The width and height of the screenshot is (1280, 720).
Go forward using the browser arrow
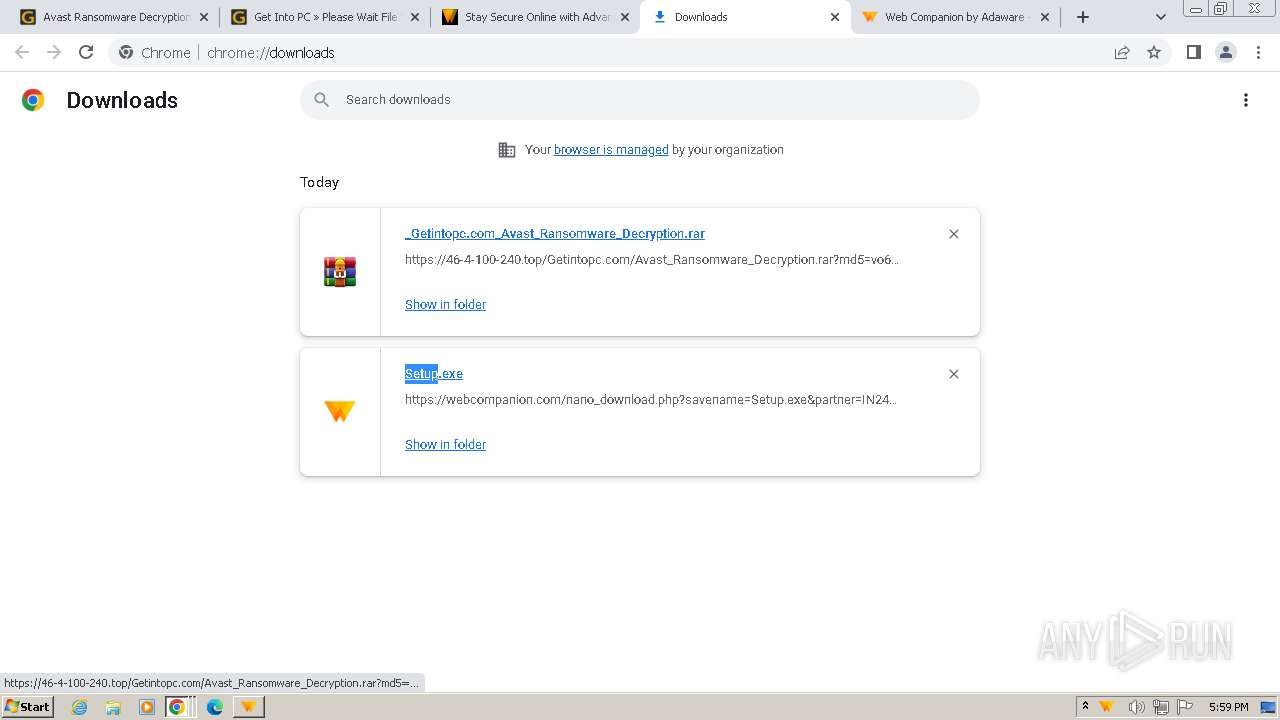[x=54, y=52]
